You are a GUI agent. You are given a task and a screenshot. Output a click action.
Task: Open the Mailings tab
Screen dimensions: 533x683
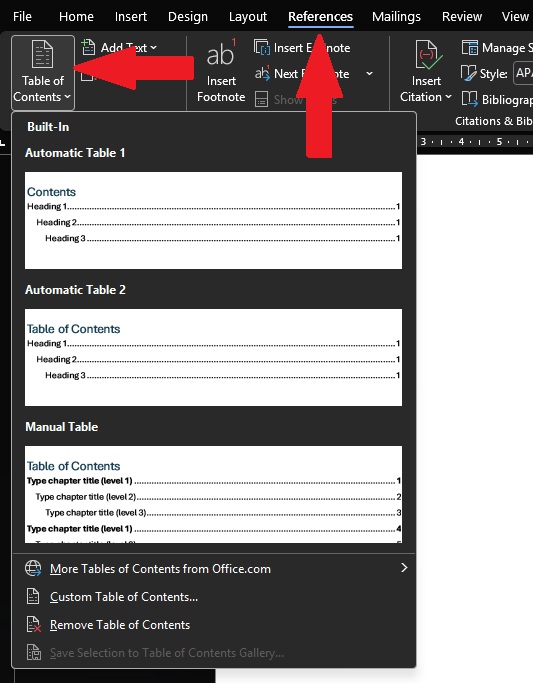tap(396, 17)
